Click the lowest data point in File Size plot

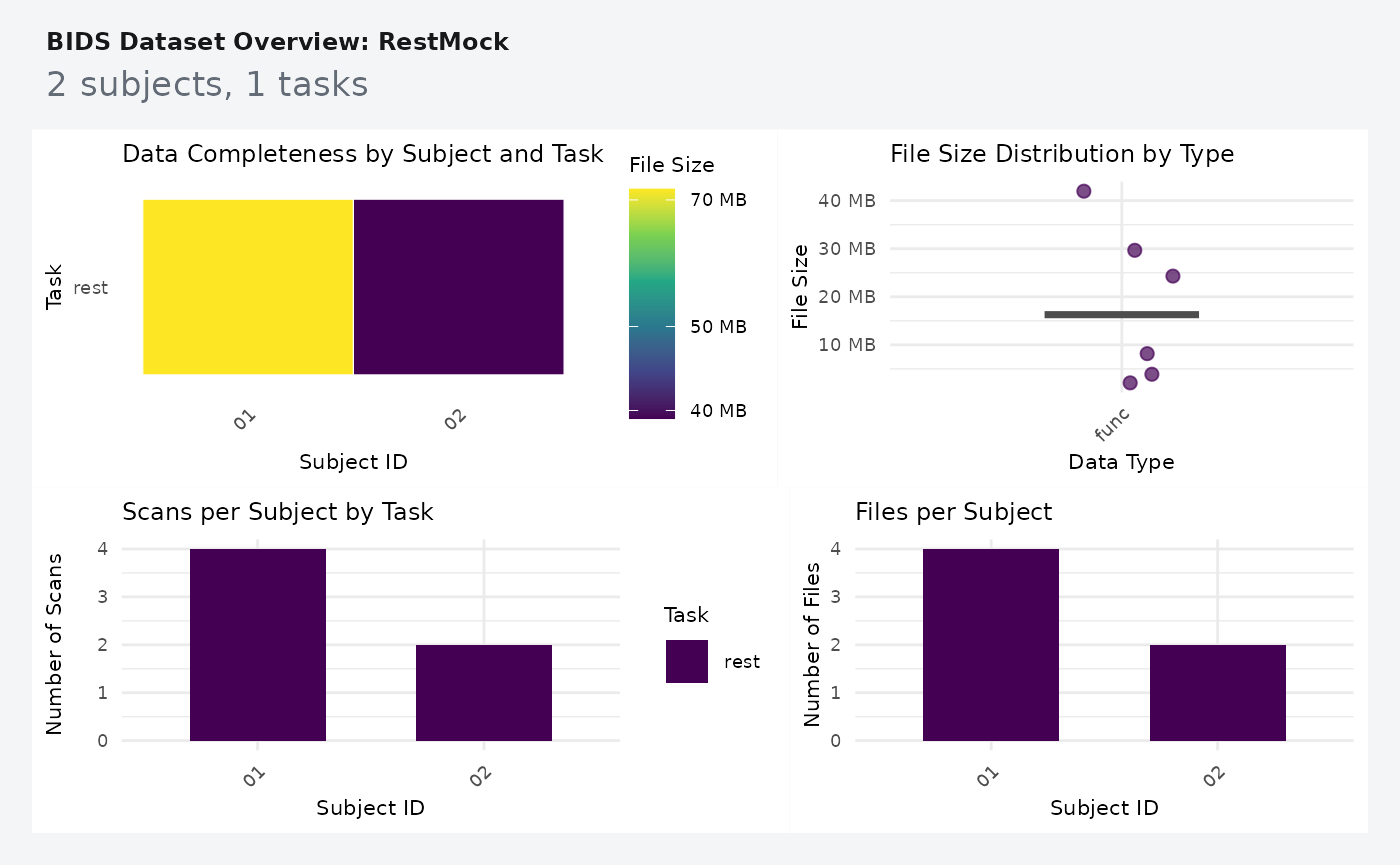[x=1130, y=383]
